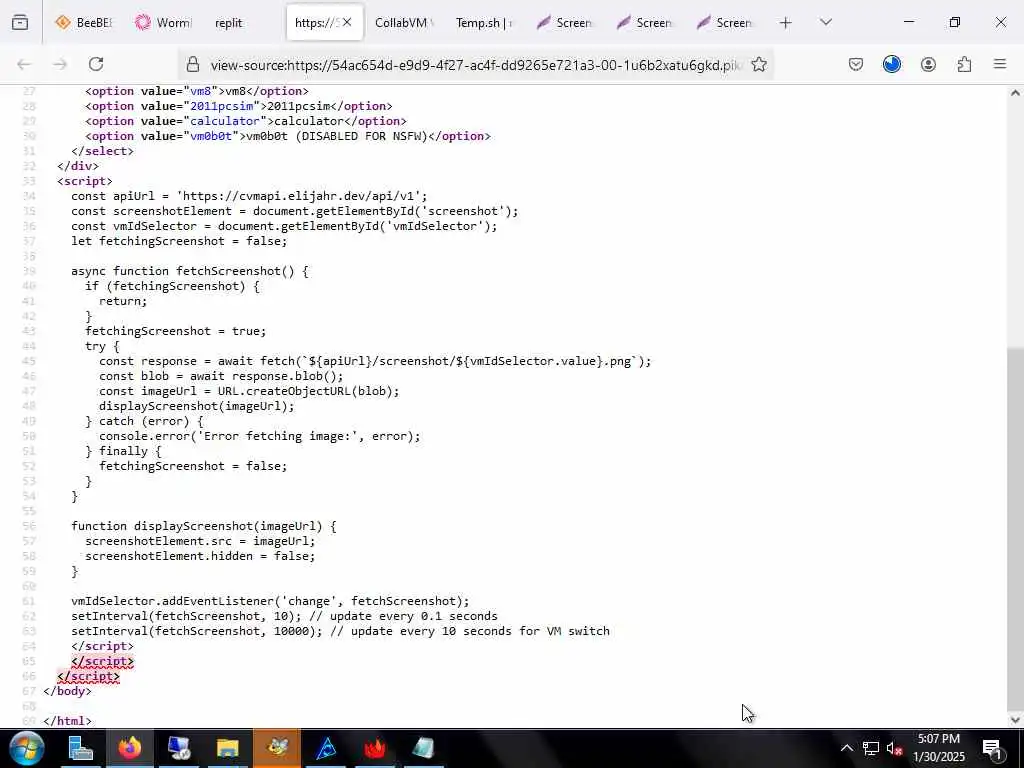Open the Firefox application menu

click(1000, 64)
